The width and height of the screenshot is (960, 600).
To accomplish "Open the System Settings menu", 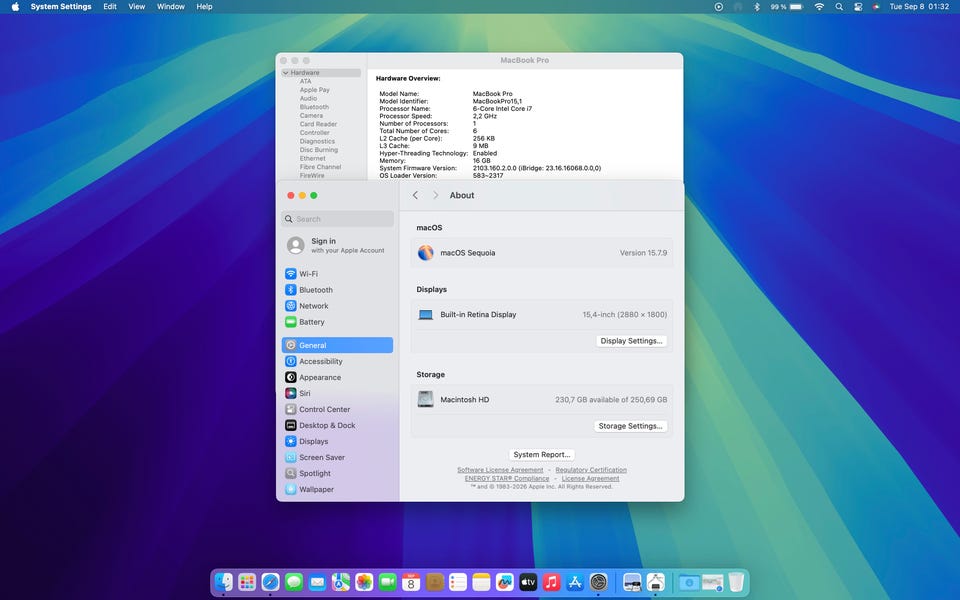I will coord(61,7).
